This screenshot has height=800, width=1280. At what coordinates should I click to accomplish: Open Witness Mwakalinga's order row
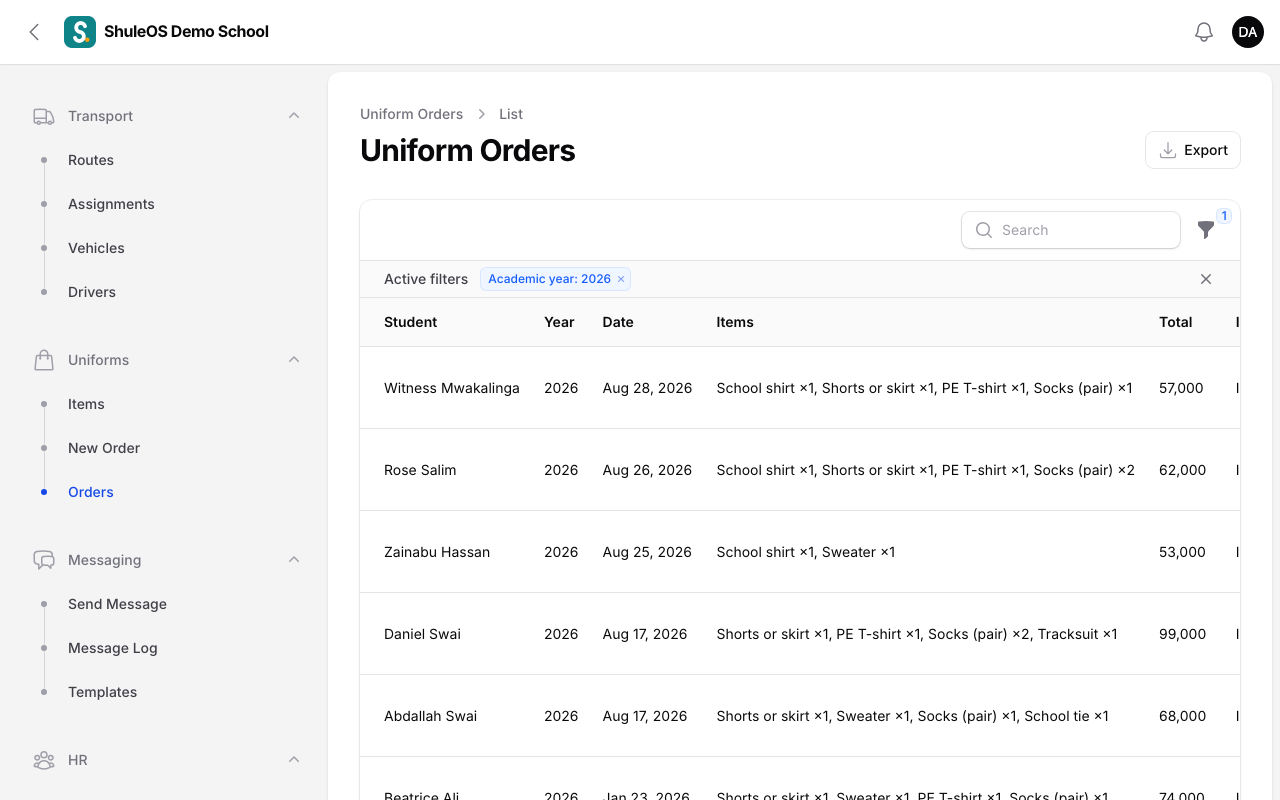point(800,388)
